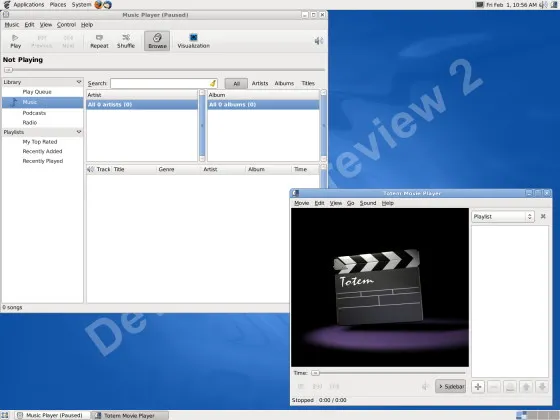
Task: Switch to Music Player in the taskbar
Action: [53, 415]
